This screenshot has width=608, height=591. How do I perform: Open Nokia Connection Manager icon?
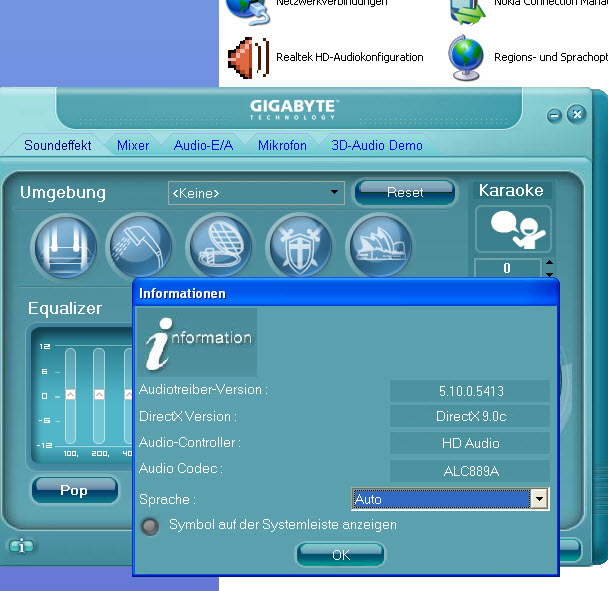[467, 11]
